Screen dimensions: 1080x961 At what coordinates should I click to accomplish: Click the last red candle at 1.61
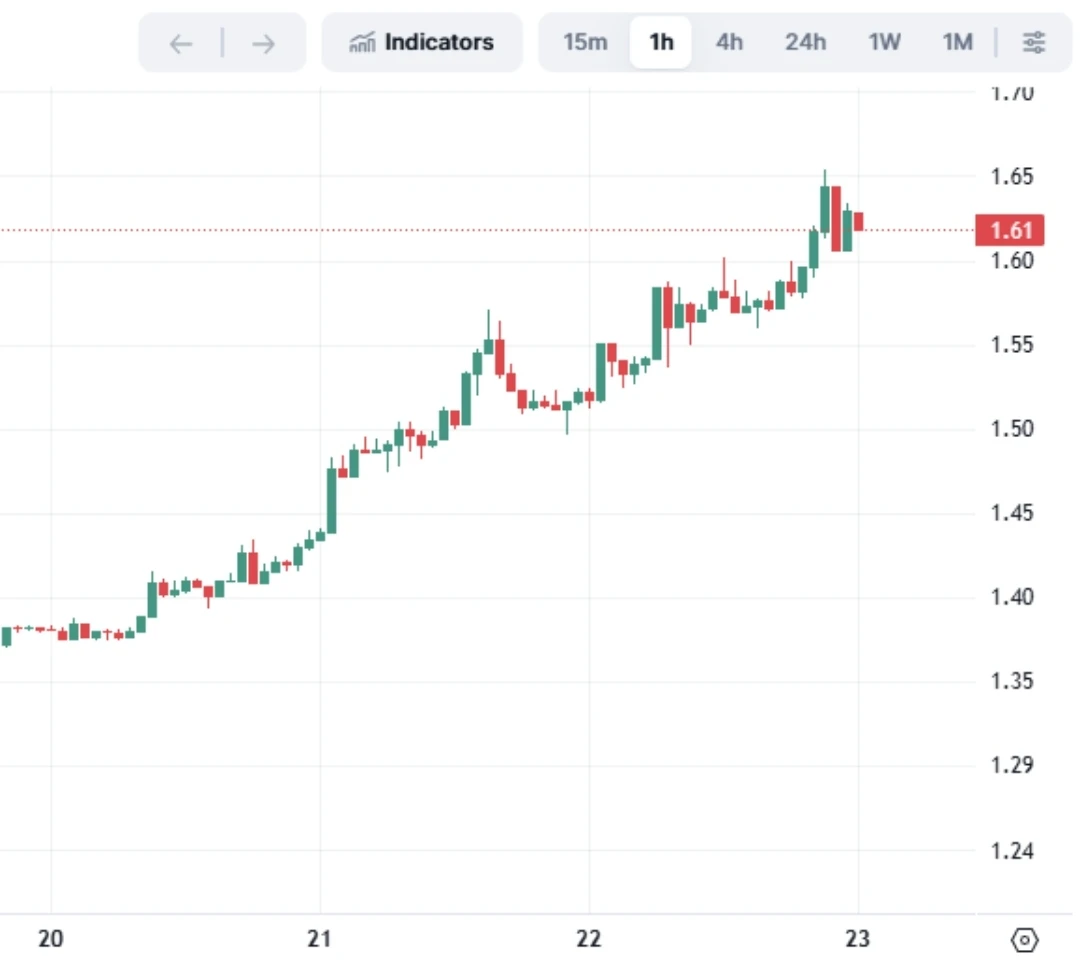point(858,221)
